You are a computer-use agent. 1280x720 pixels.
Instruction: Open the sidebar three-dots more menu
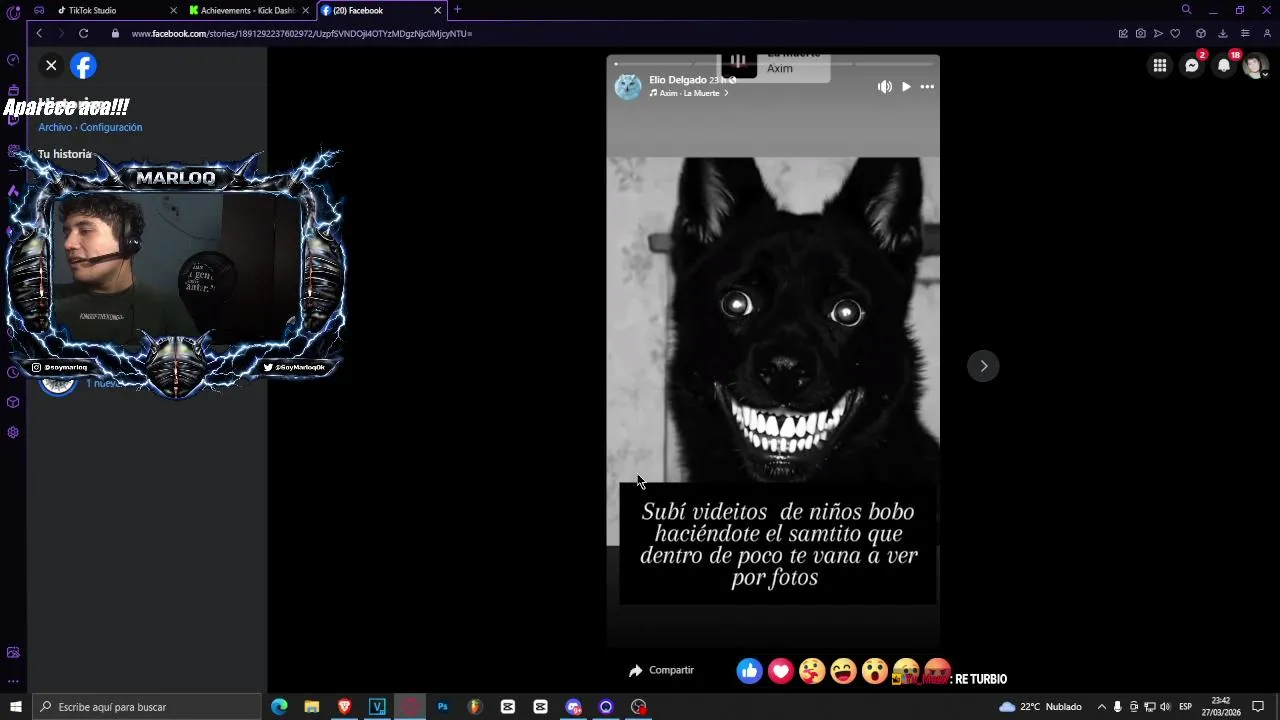pyautogui.click(x=13, y=681)
